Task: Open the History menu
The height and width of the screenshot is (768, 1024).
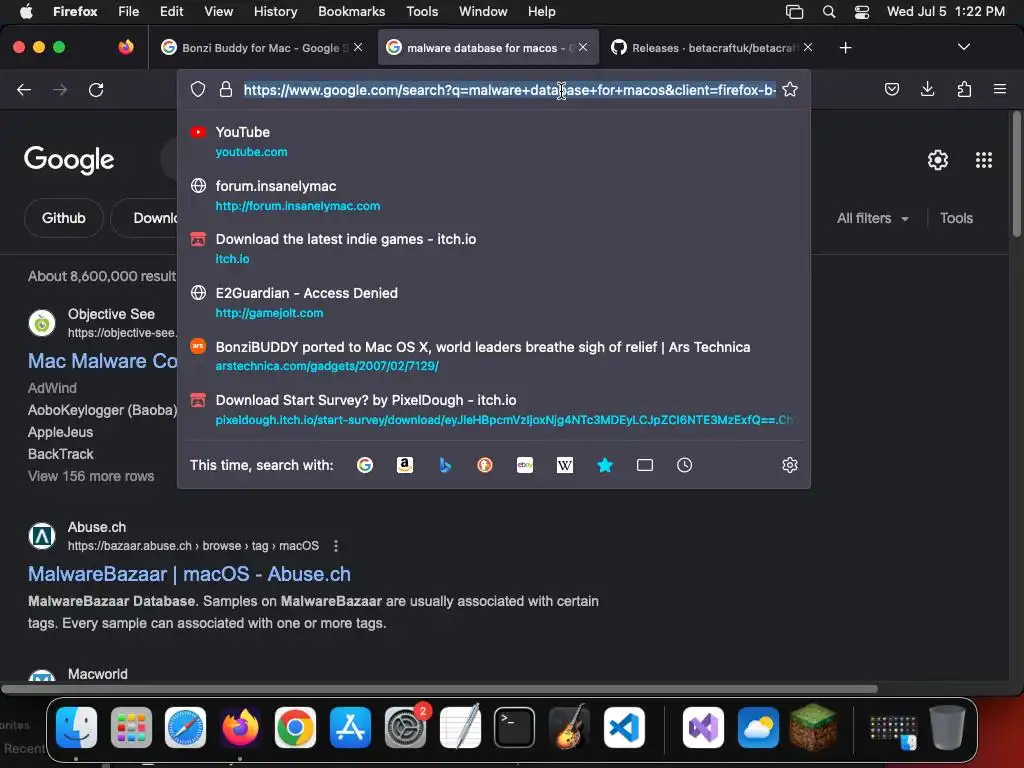Action: coord(275,12)
